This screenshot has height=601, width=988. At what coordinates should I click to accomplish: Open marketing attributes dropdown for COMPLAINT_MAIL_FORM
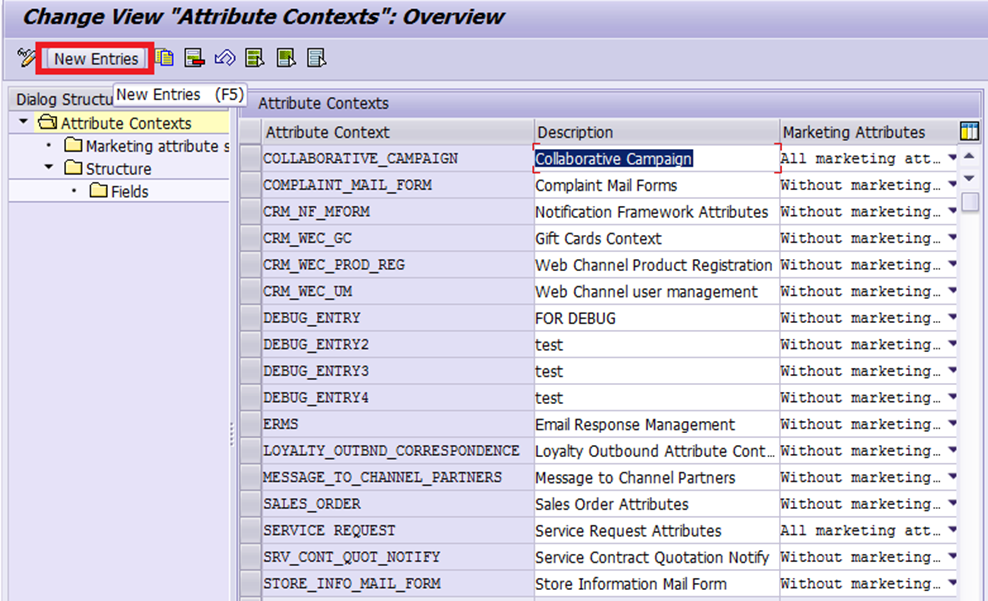[952, 185]
